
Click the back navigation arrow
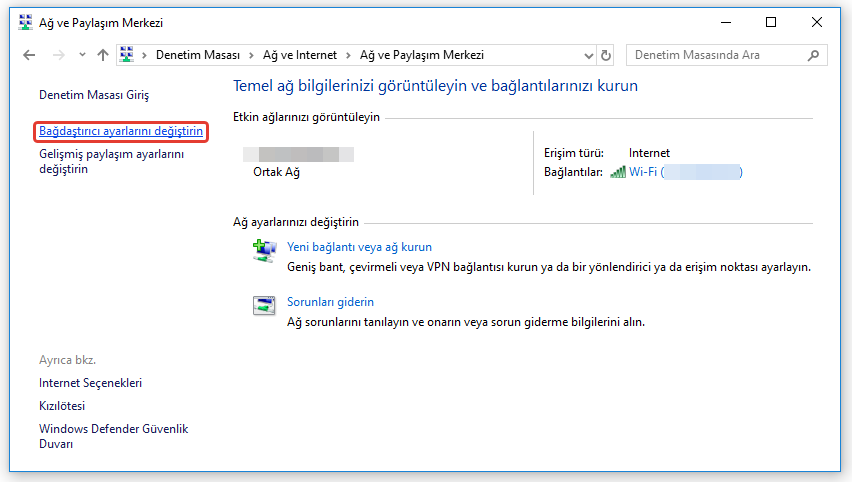[x=28, y=56]
